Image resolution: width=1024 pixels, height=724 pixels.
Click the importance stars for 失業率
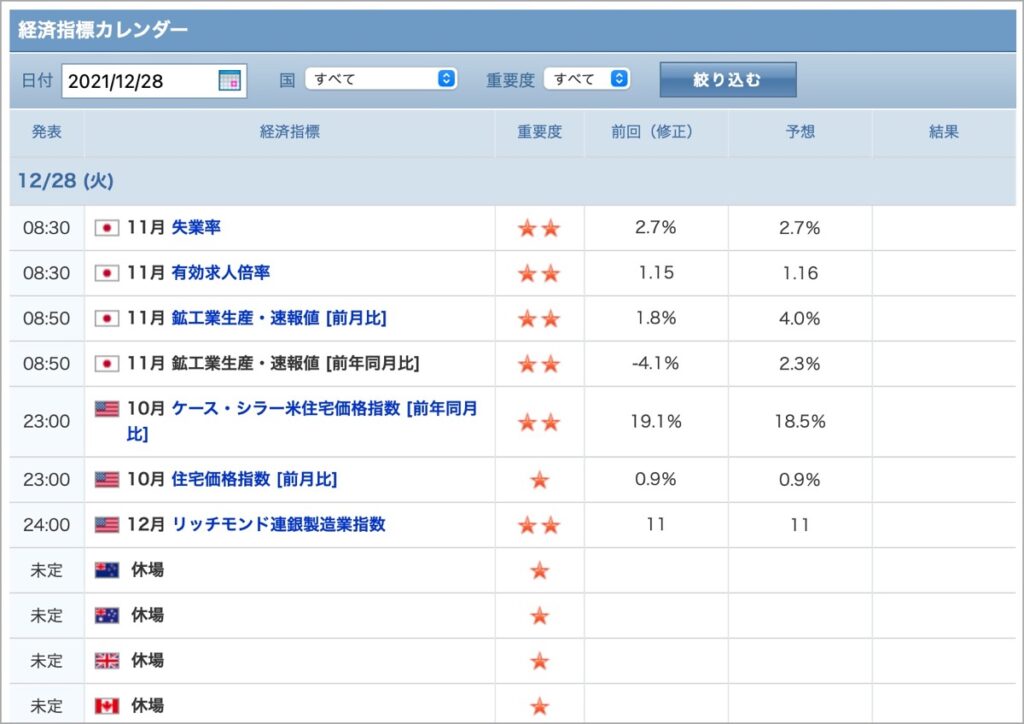(539, 228)
